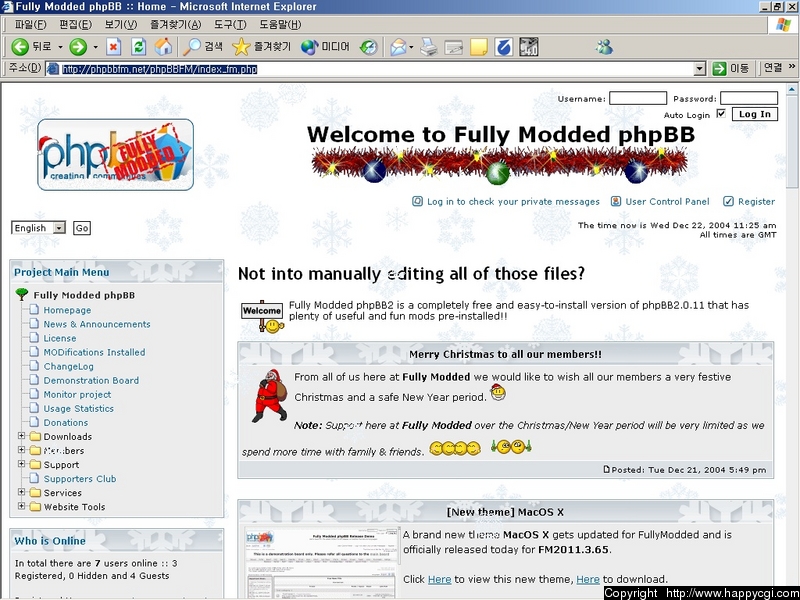The image size is (800, 600).
Task: Open the ChangeLog link
Action: (68, 366)
